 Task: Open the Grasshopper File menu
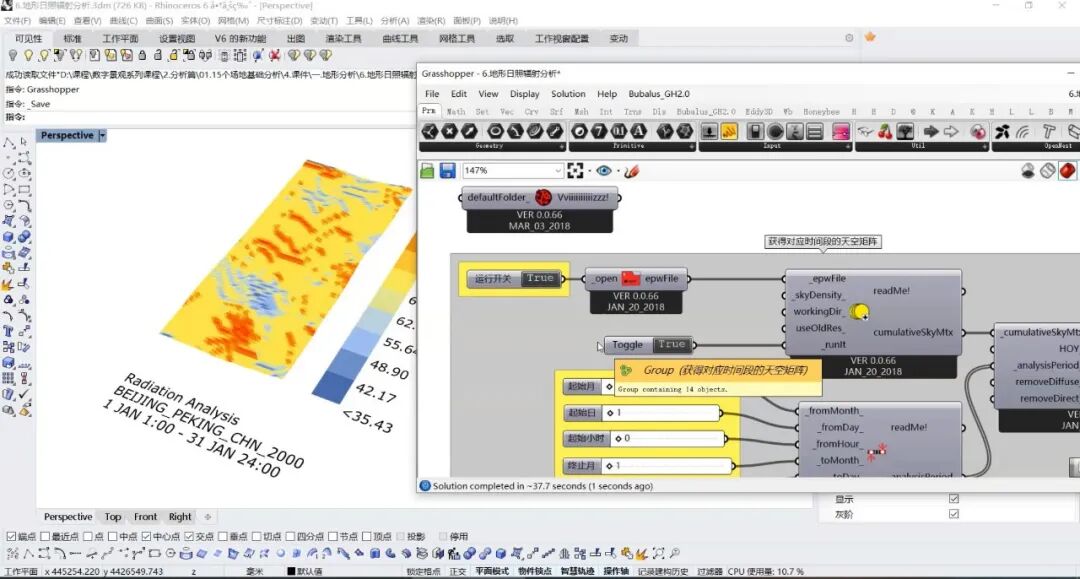click(x=432, y=94)
